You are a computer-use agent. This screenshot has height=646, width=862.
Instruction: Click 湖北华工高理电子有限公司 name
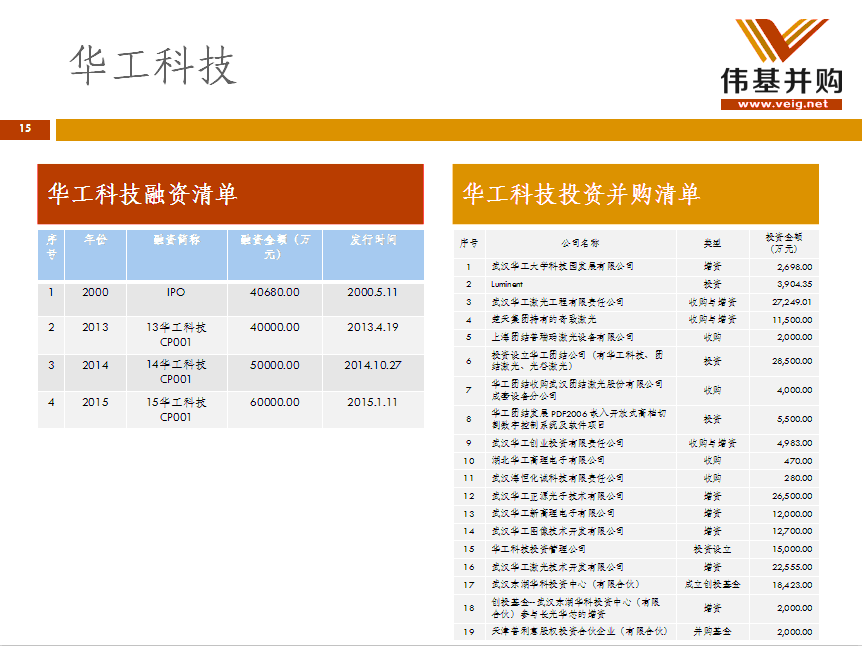[x=548, y=461]
